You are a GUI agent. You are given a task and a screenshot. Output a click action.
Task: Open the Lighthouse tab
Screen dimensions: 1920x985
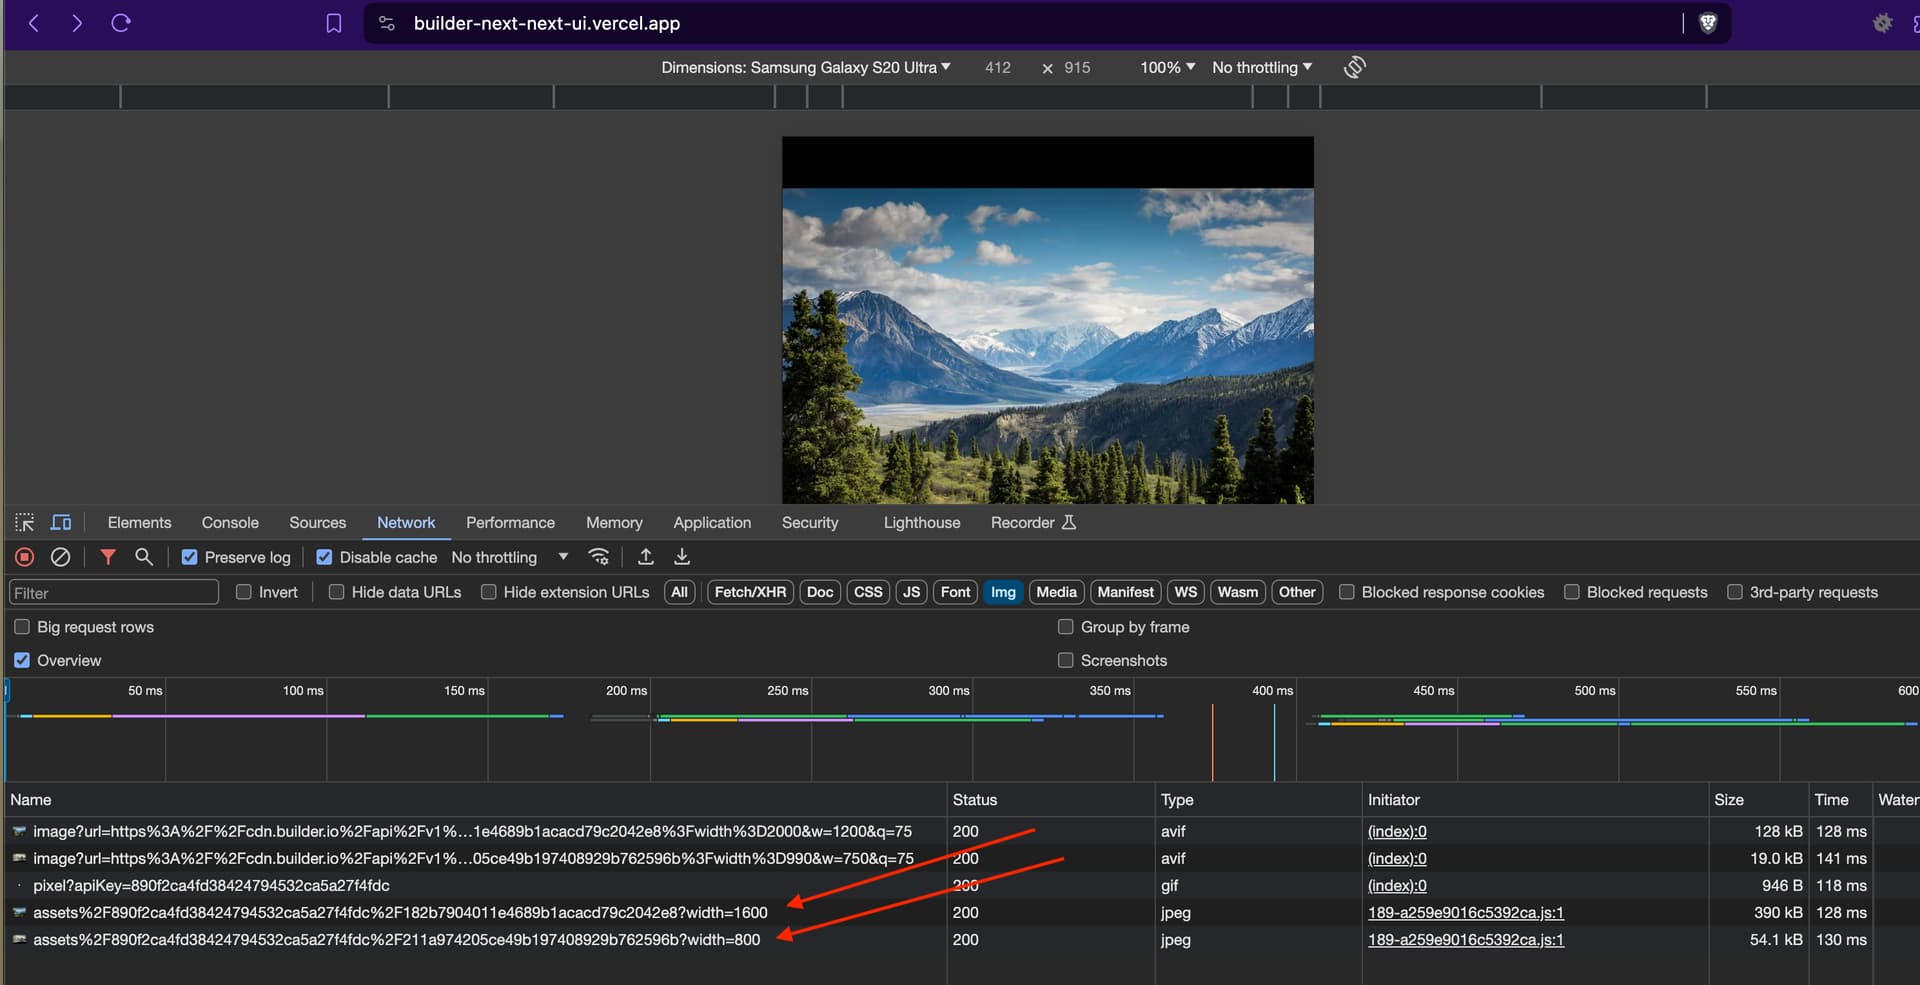pos(921,522)
